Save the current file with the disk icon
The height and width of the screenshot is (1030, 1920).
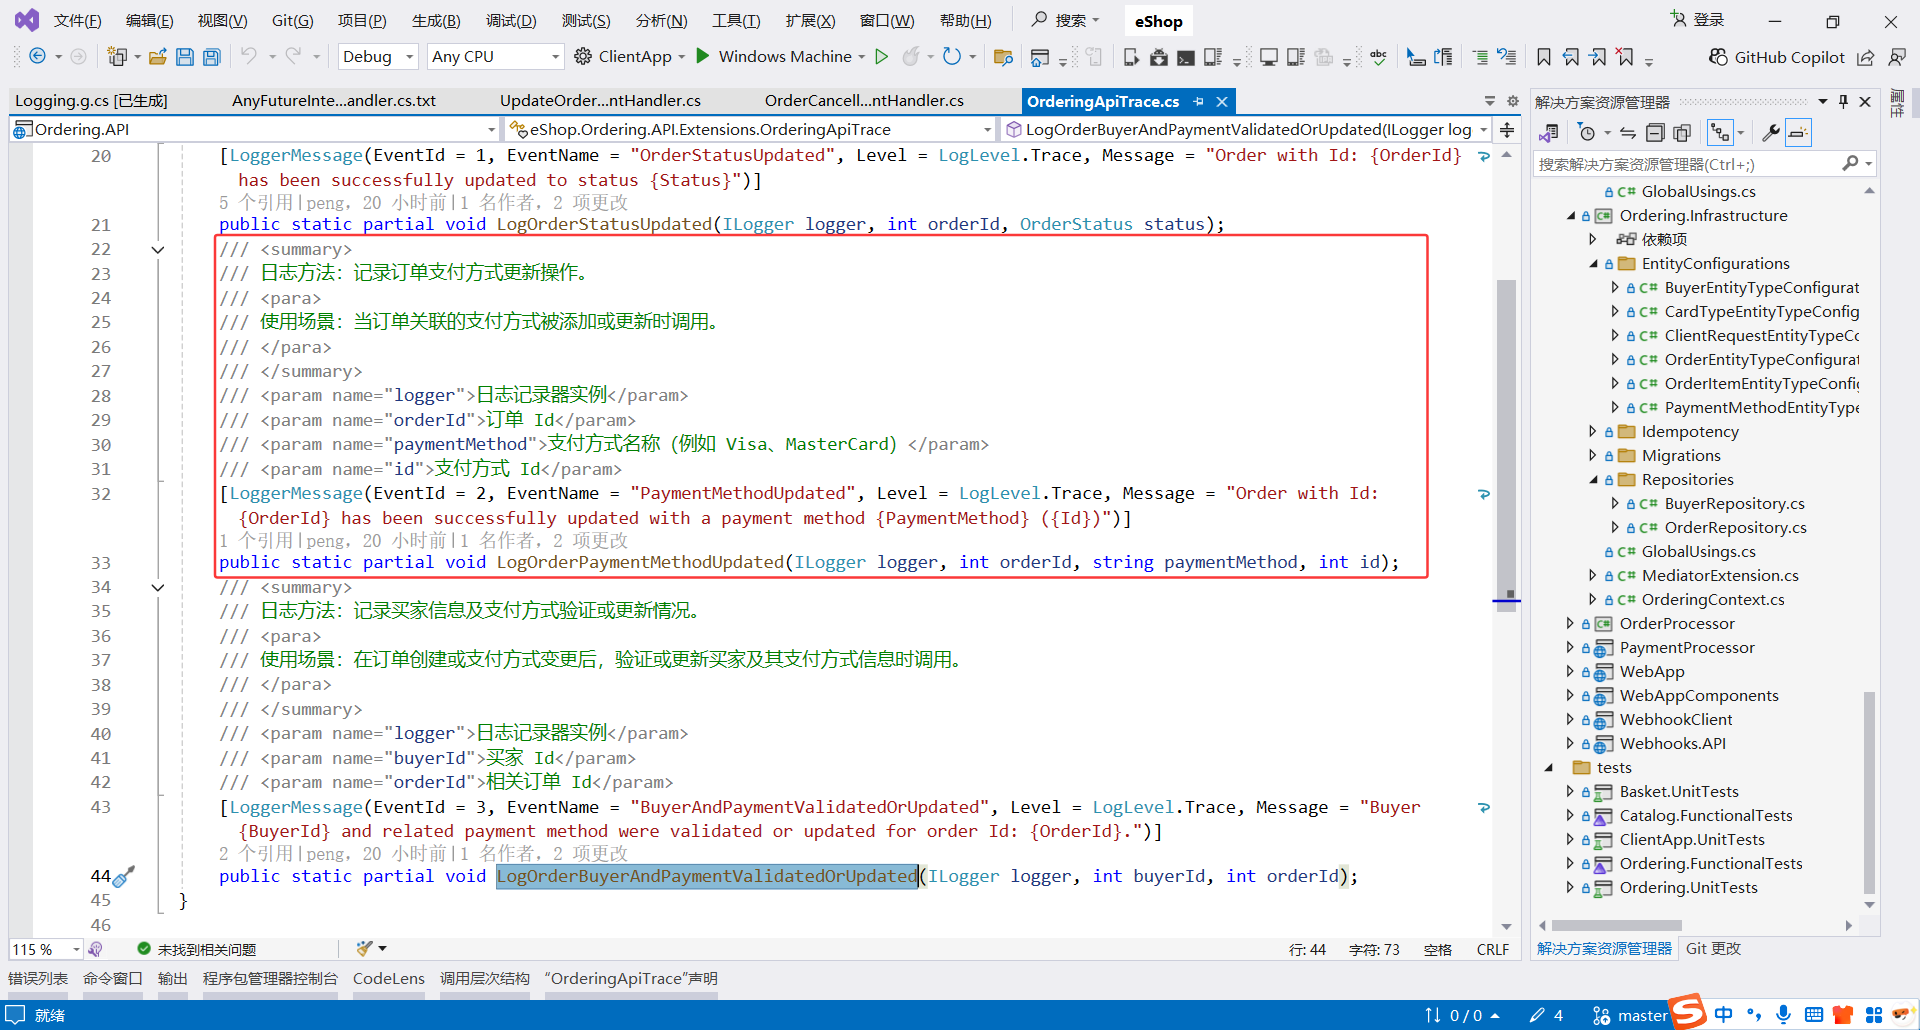click(x=185, y=57)
